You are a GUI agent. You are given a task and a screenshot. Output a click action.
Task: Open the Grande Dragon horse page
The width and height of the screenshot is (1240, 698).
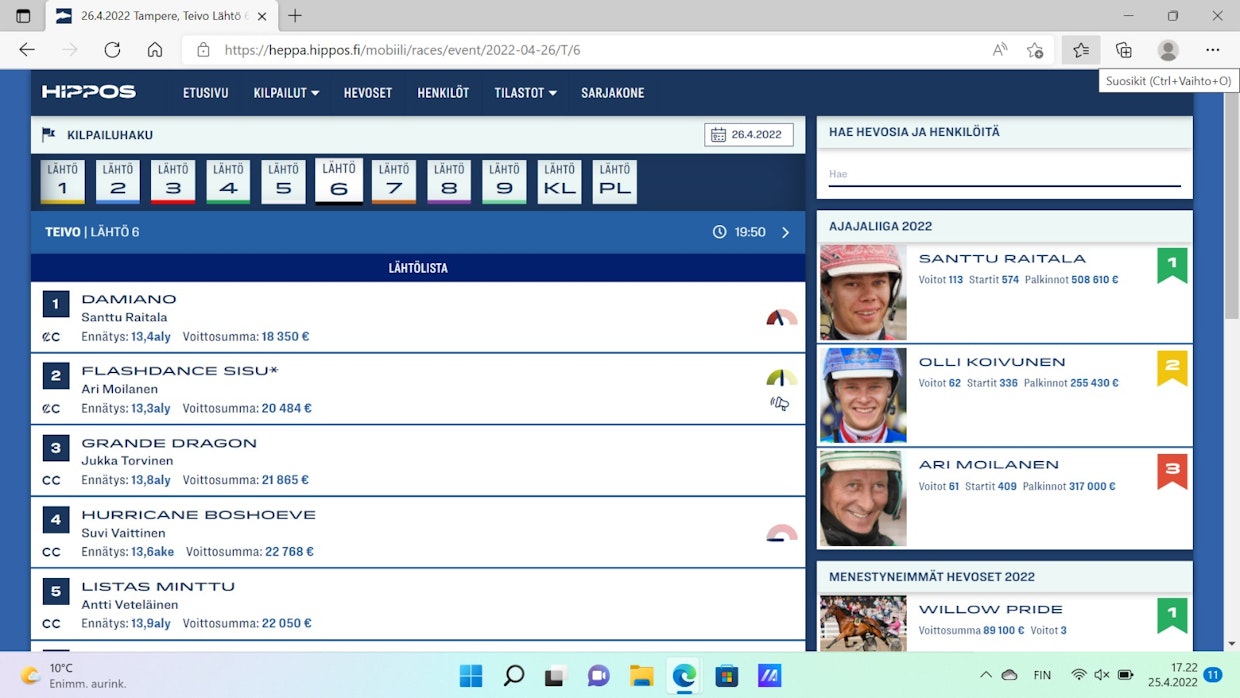(169, 443)
